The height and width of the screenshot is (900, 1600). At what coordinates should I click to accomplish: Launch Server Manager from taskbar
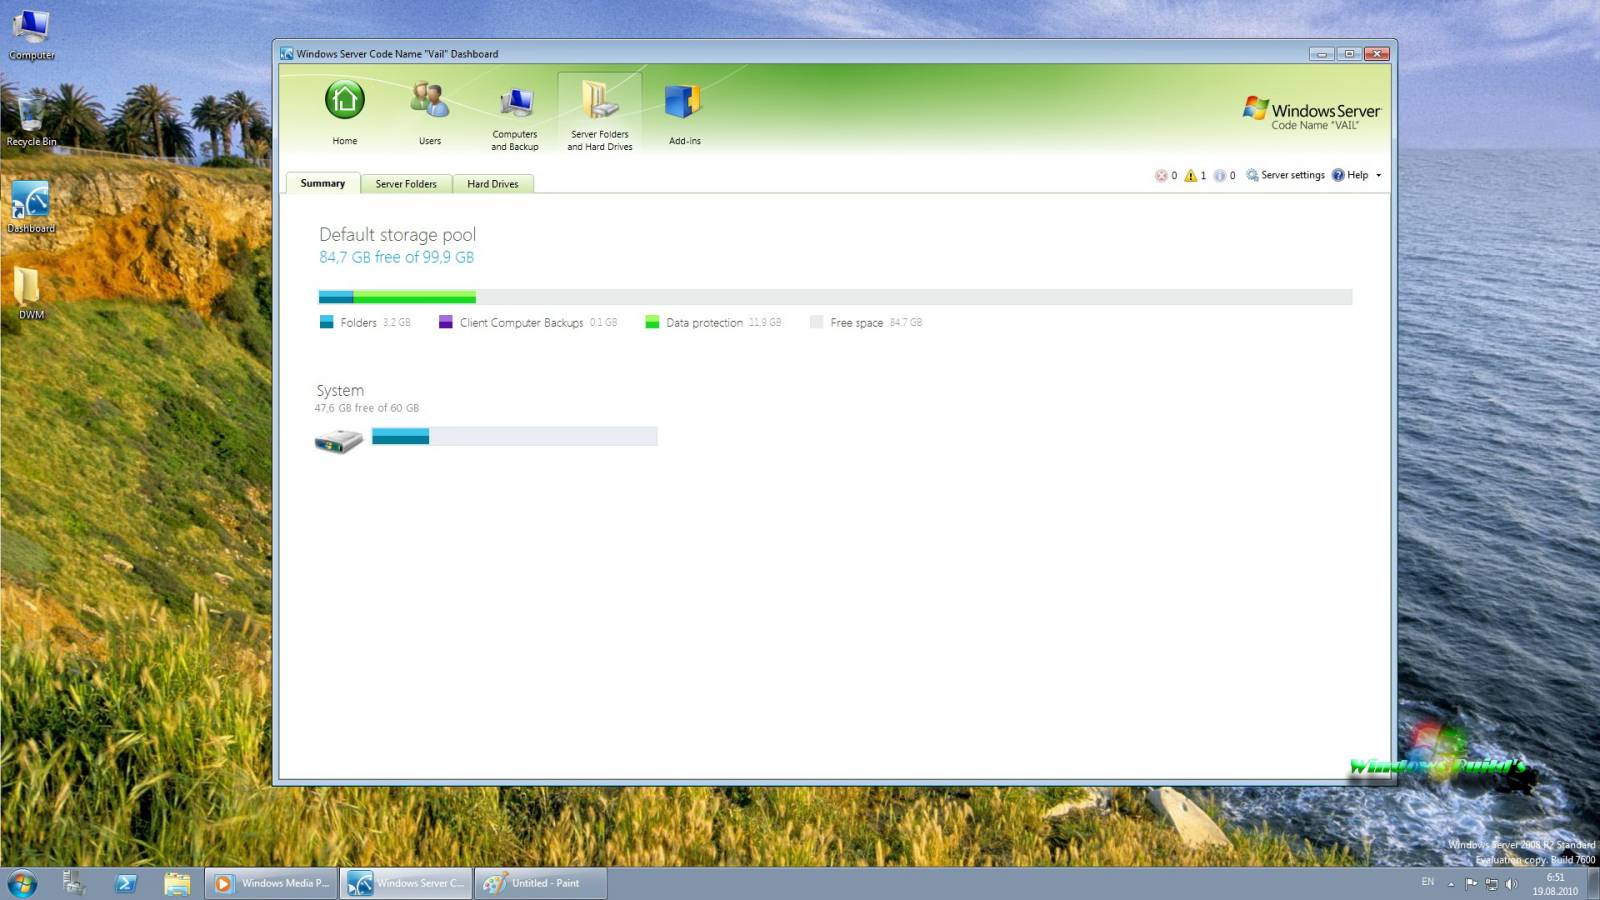point(74,883)
